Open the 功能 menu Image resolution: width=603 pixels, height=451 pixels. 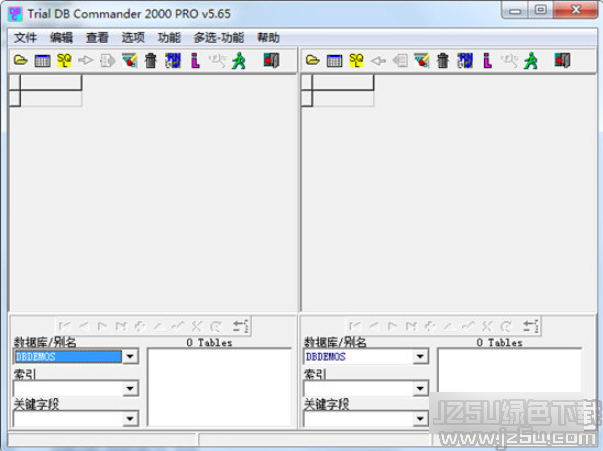(169, 38)
